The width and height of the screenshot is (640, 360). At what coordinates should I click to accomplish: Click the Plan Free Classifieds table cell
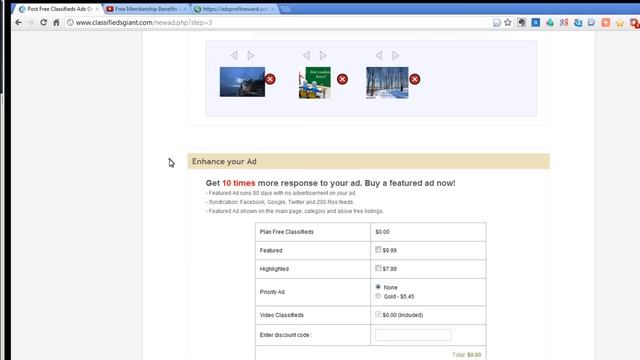(313, 232)
